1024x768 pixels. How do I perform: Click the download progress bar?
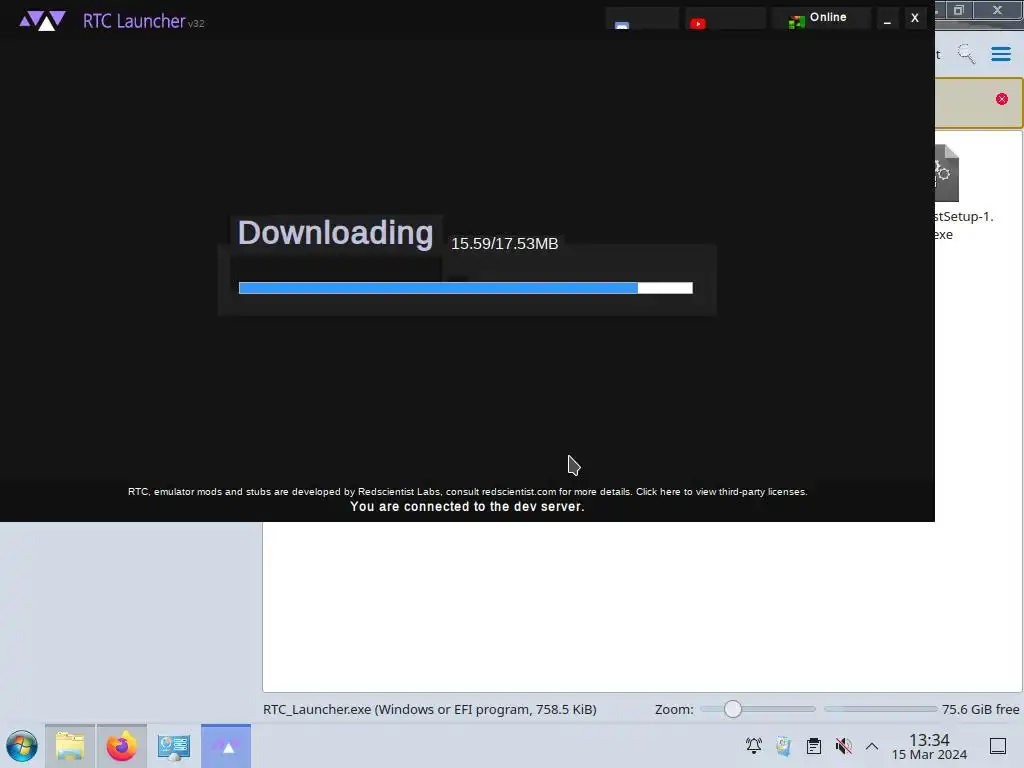[x=466, y=288]
